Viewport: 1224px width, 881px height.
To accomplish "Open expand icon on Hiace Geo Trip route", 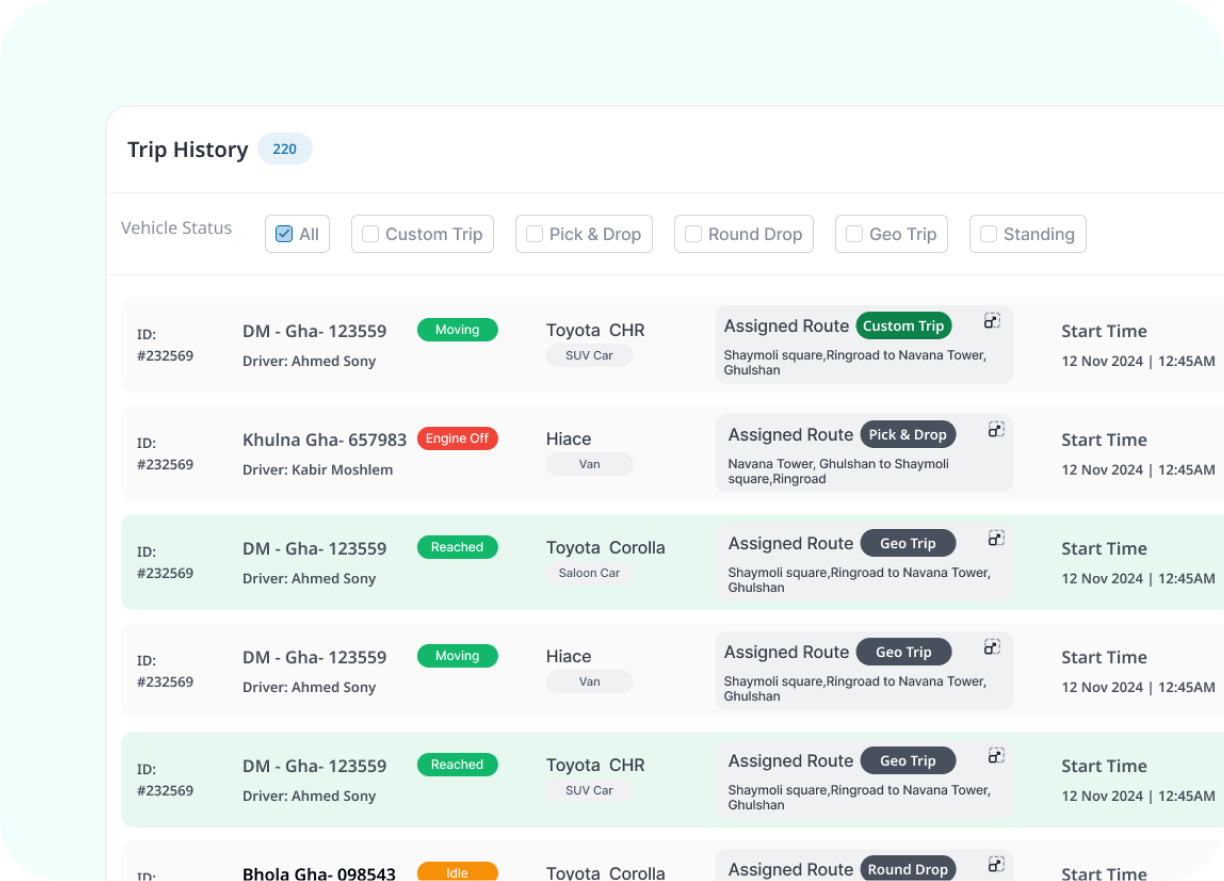I will 992,647.
